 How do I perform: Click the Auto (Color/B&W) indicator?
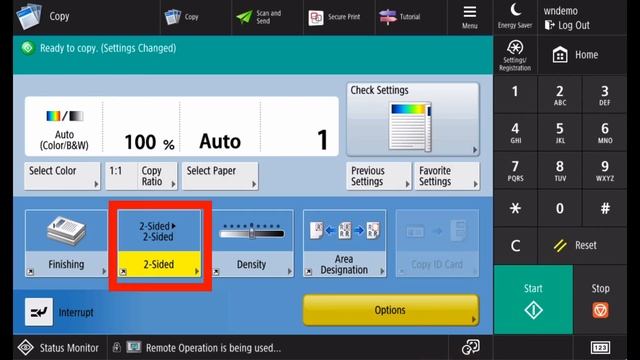click(64, 130)
